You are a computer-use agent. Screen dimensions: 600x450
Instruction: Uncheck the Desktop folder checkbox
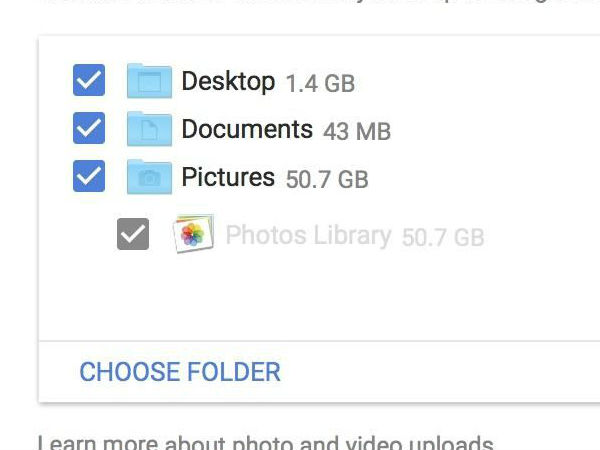click(89, 81)
